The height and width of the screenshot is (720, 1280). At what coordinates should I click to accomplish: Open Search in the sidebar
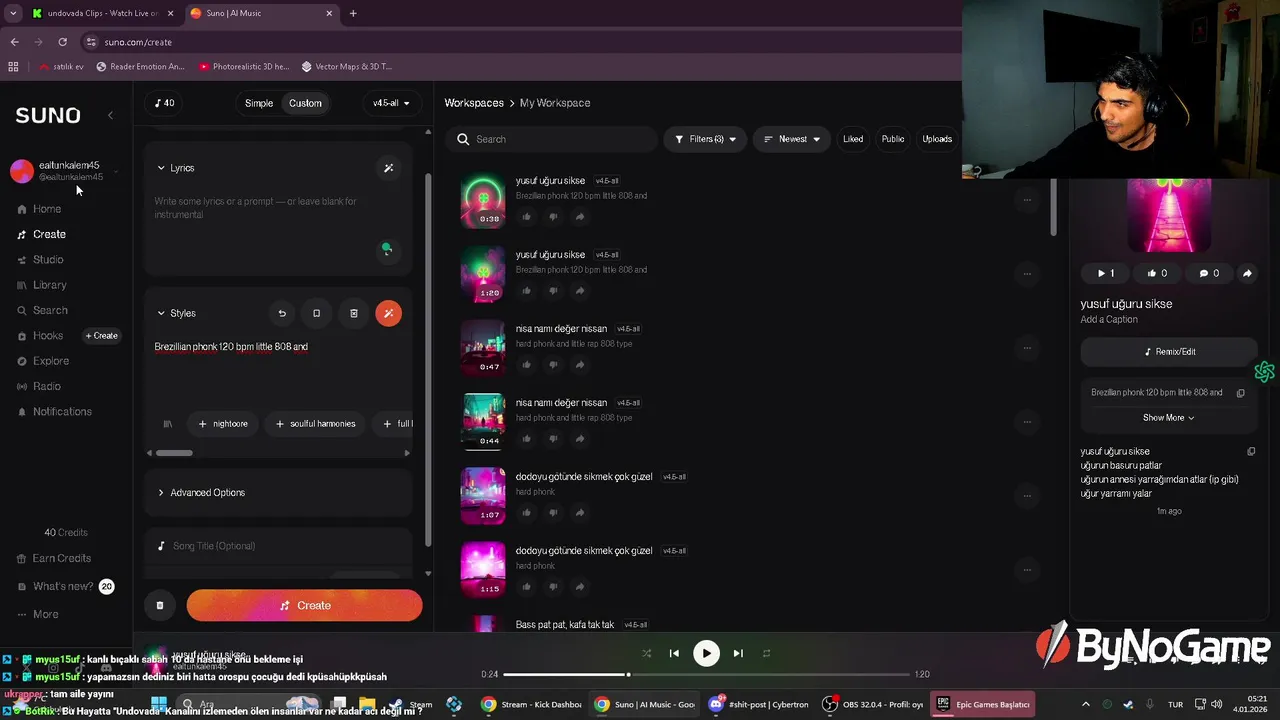(42, 310)
